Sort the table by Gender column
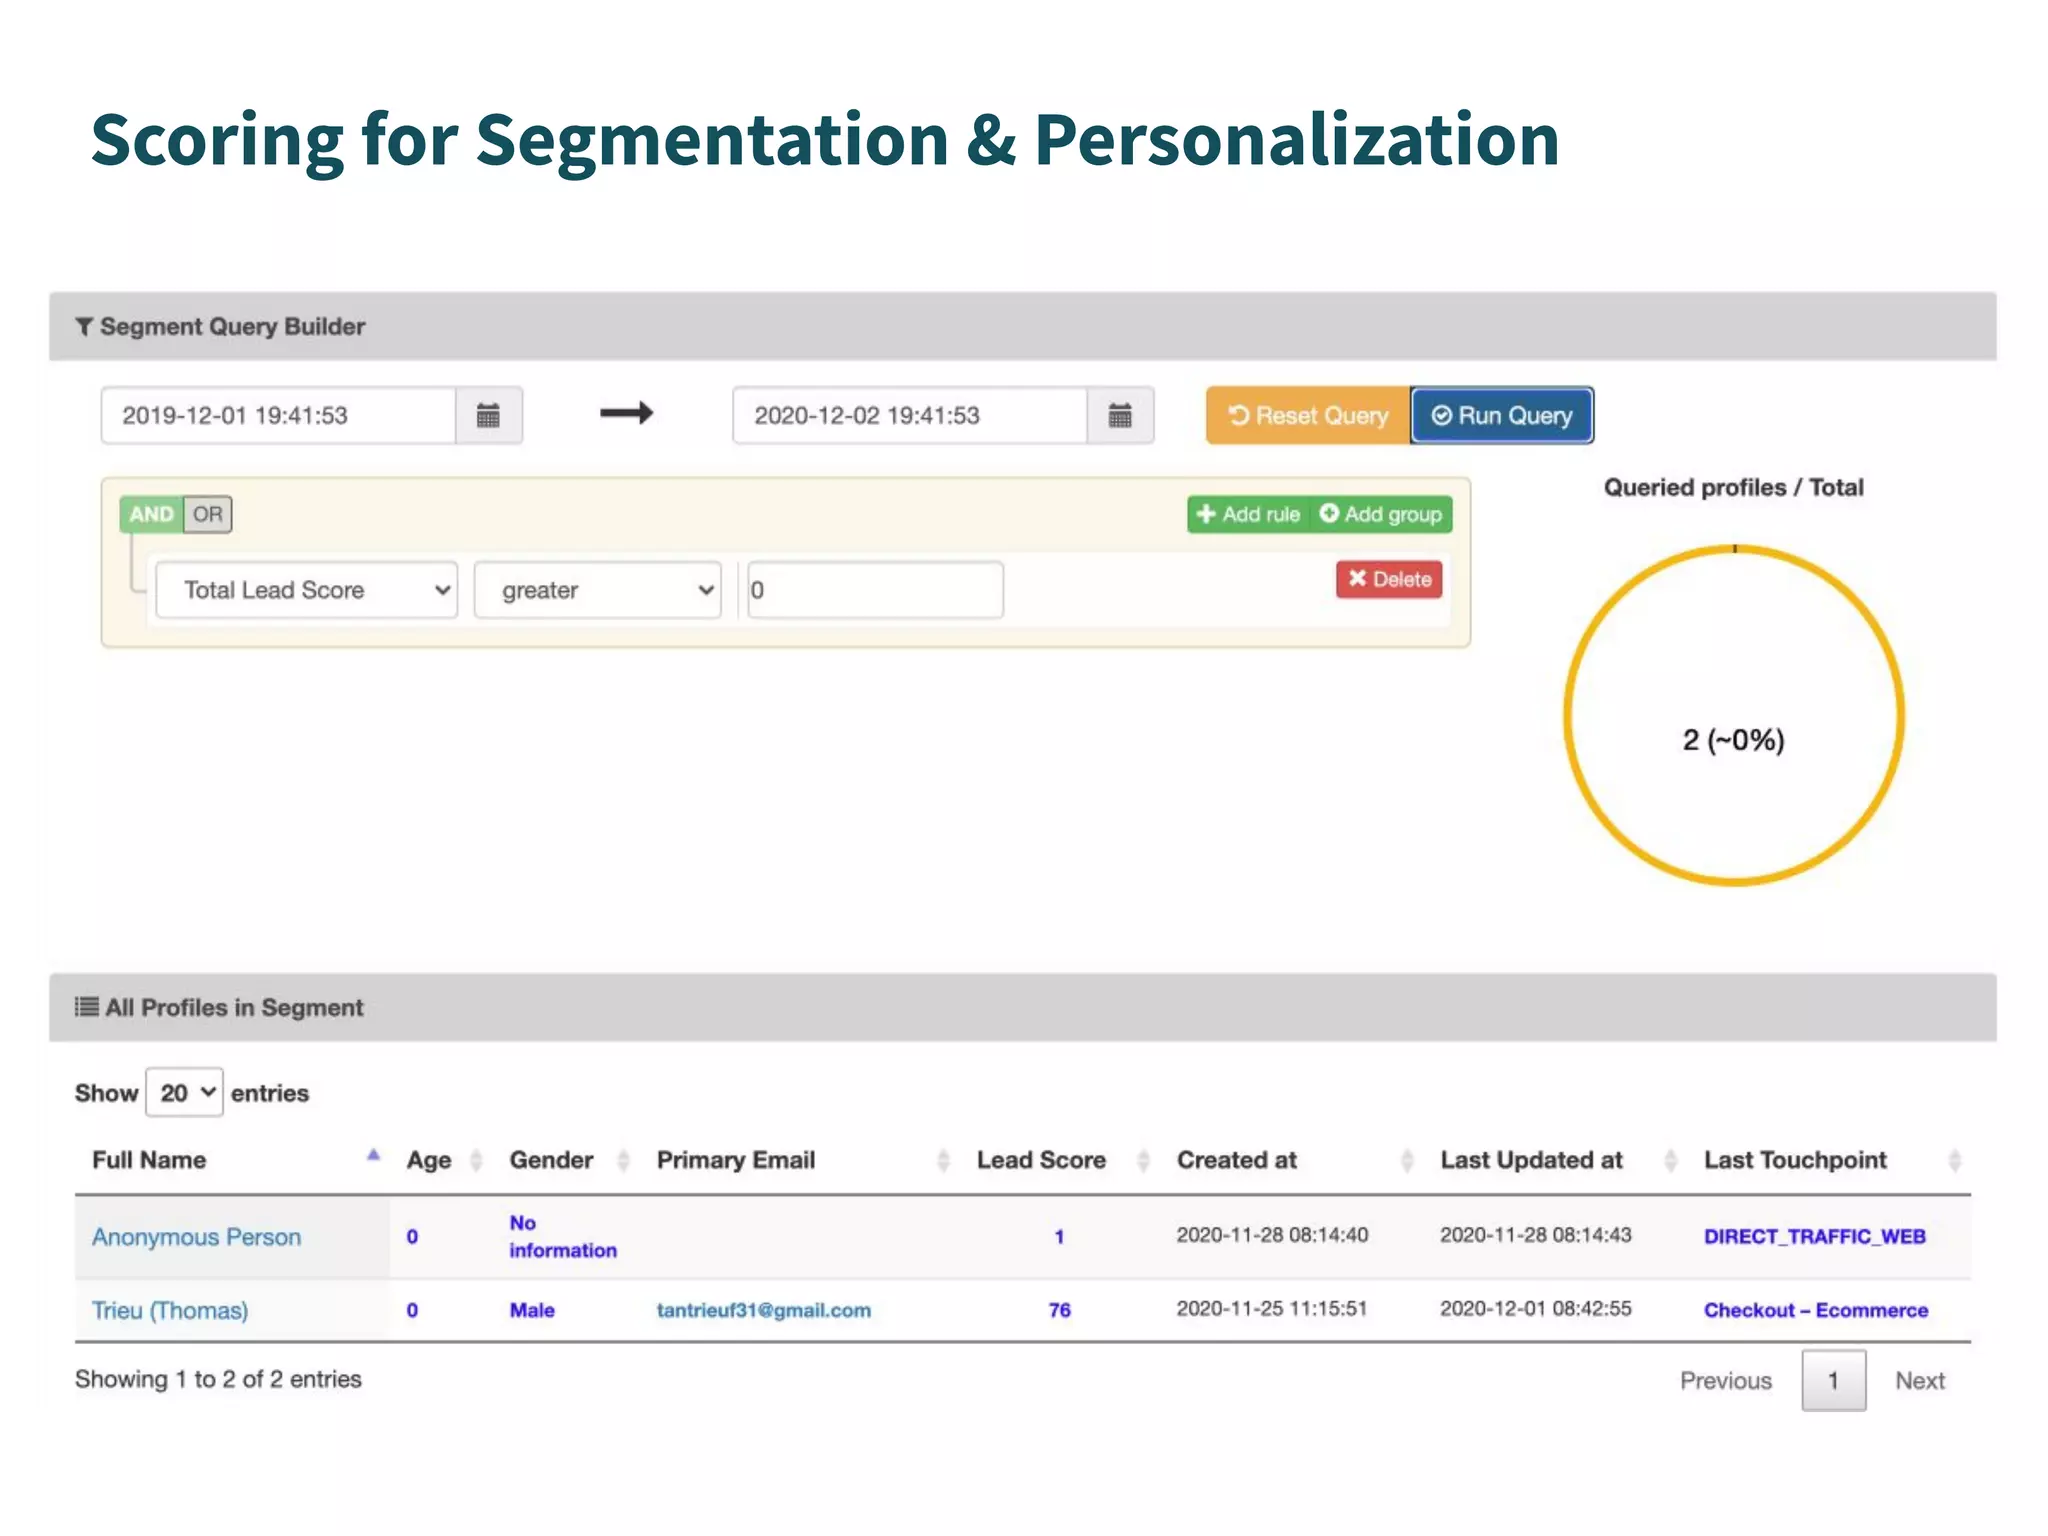 click(x=568, y=1160)
